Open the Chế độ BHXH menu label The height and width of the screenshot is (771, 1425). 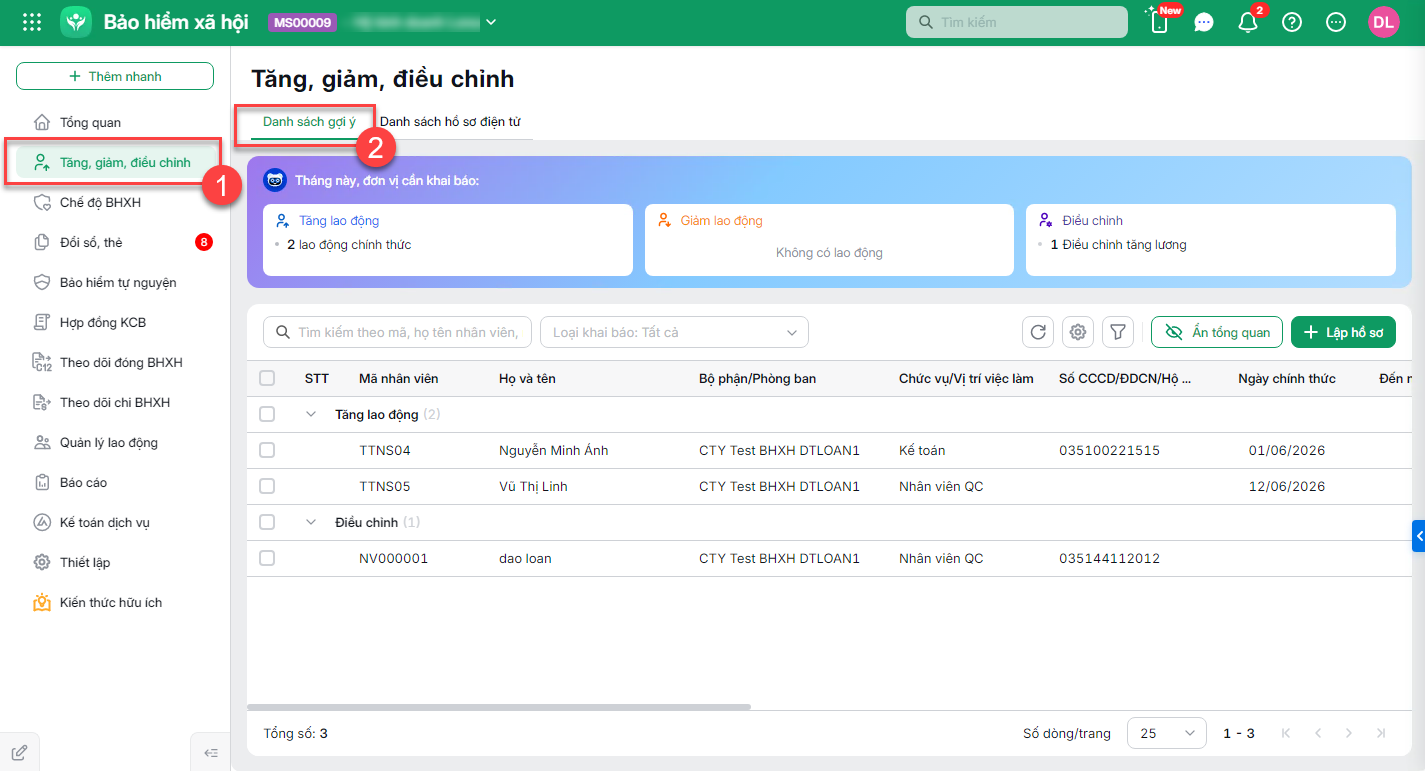(x=100, y=202)
